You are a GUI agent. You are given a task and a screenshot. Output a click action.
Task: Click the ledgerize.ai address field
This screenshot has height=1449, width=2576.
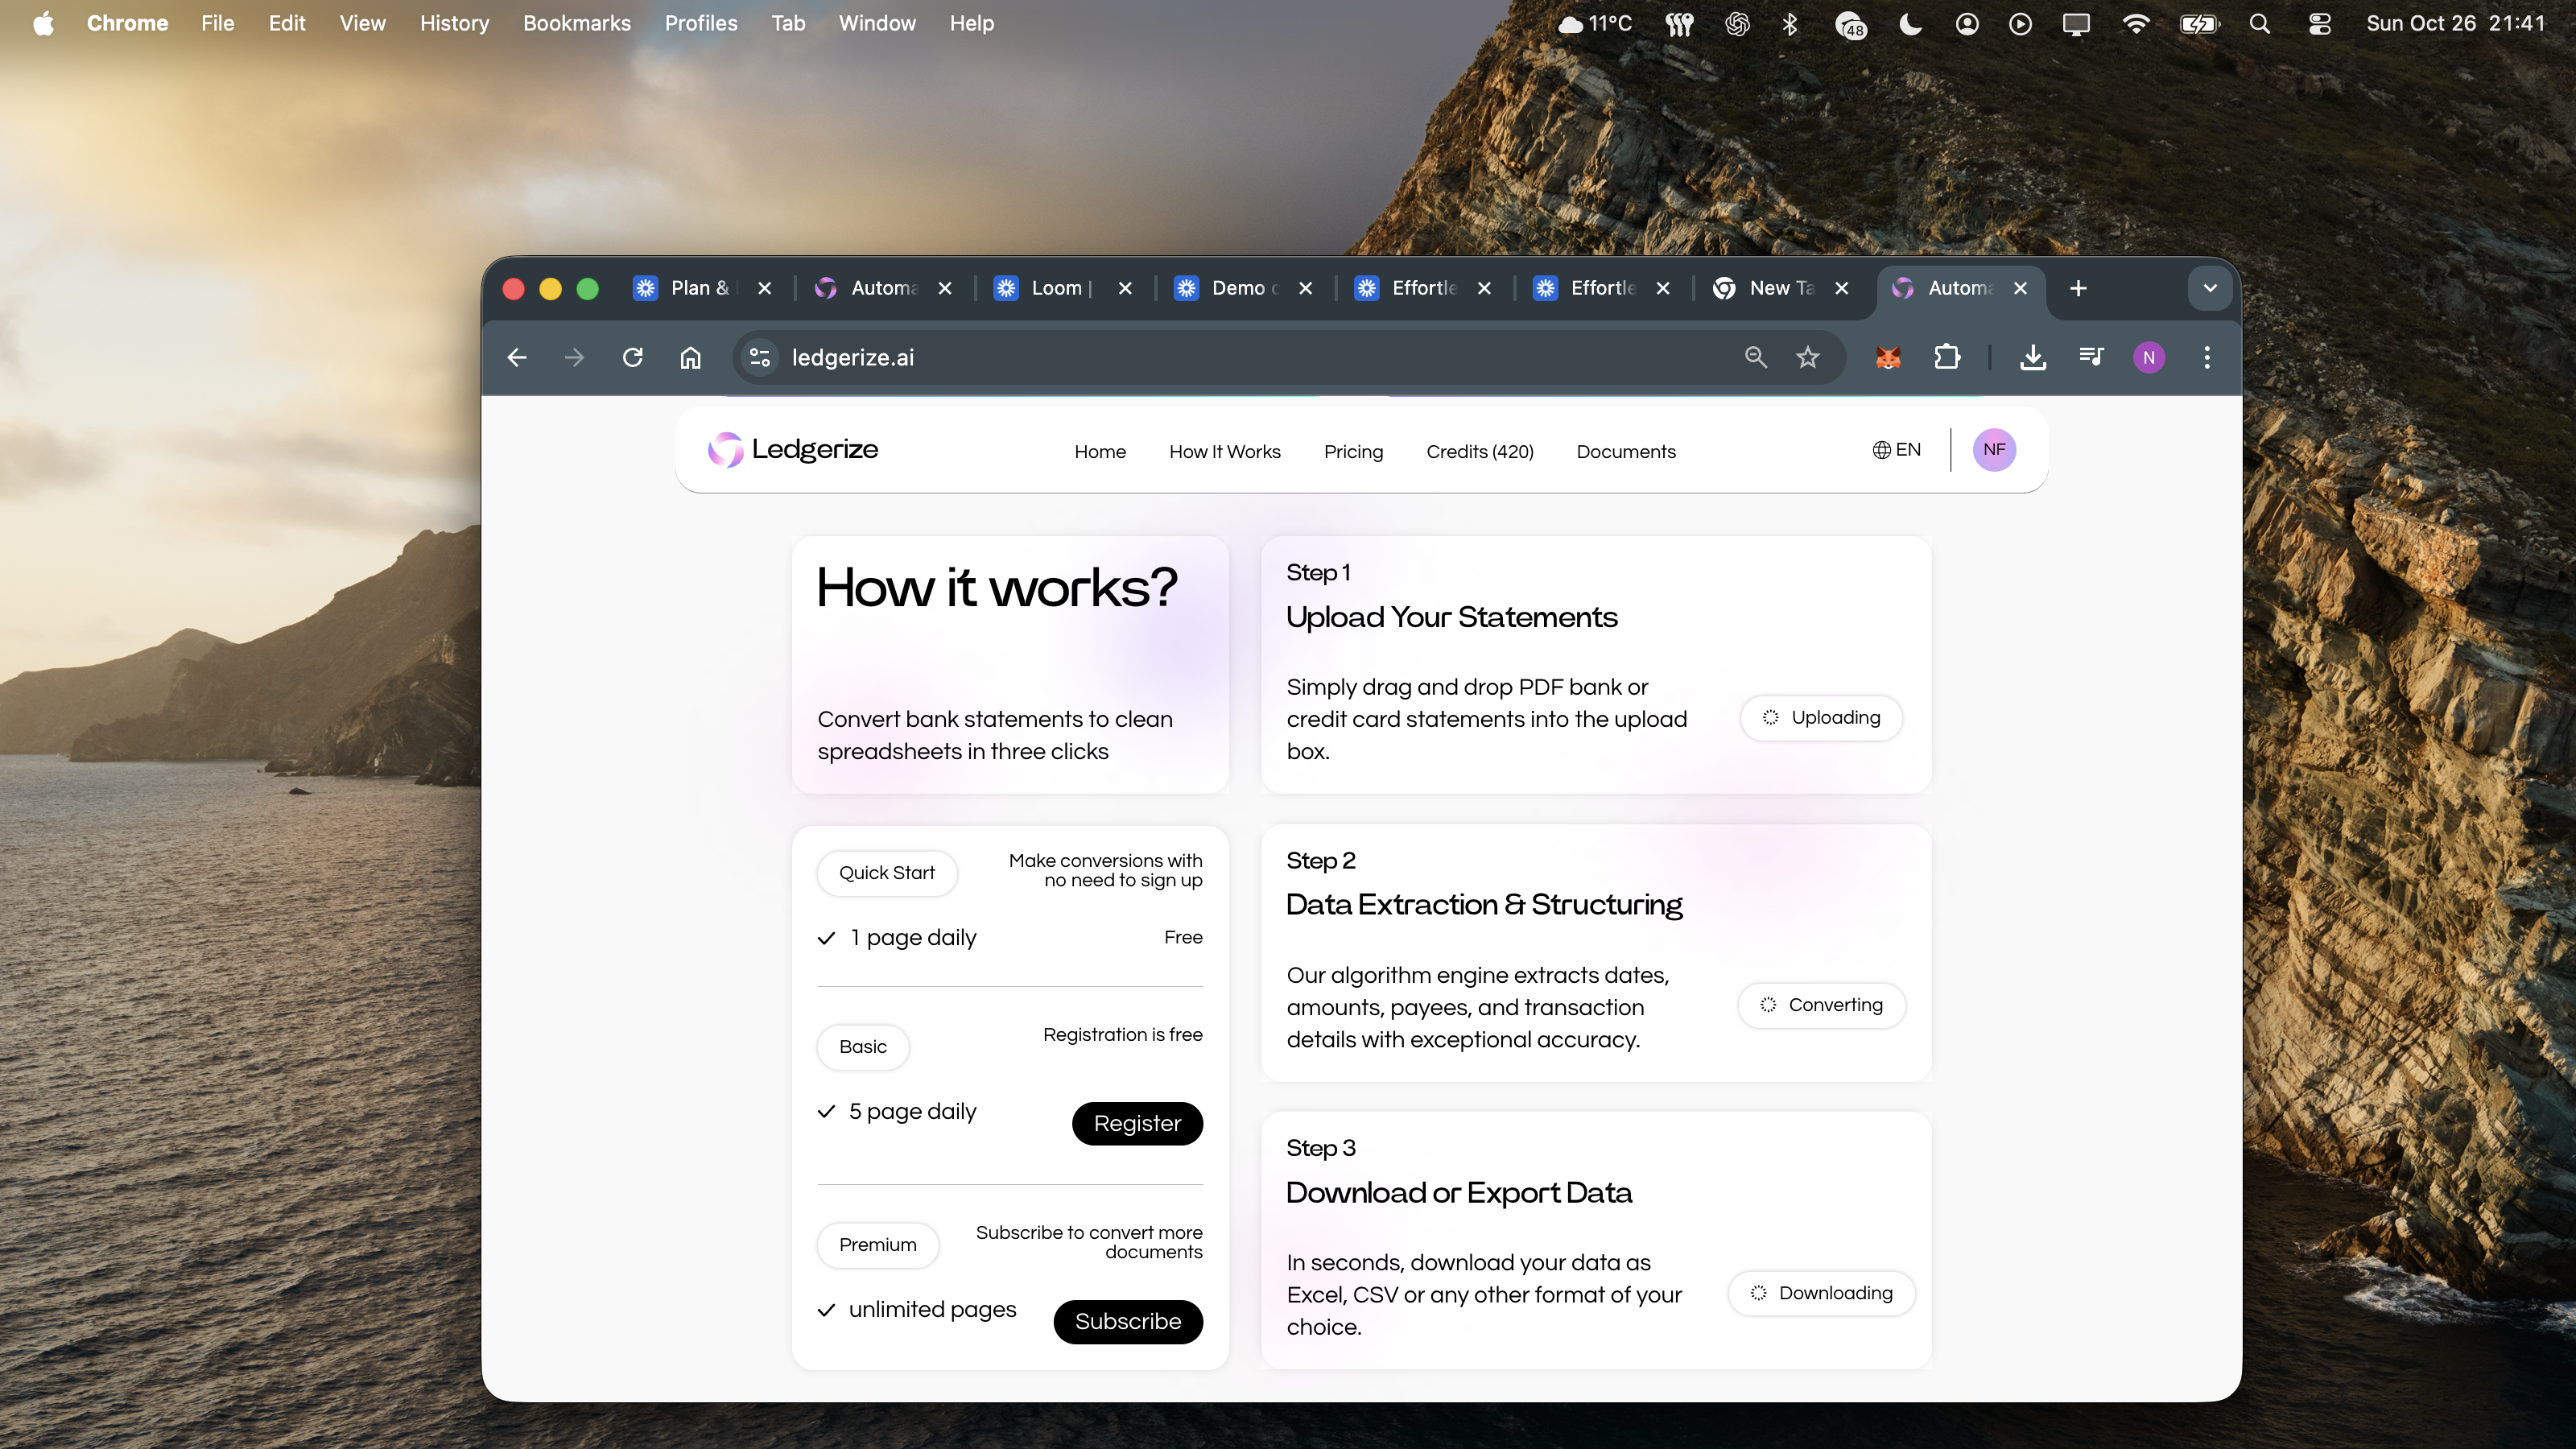tap(1200, 357)
